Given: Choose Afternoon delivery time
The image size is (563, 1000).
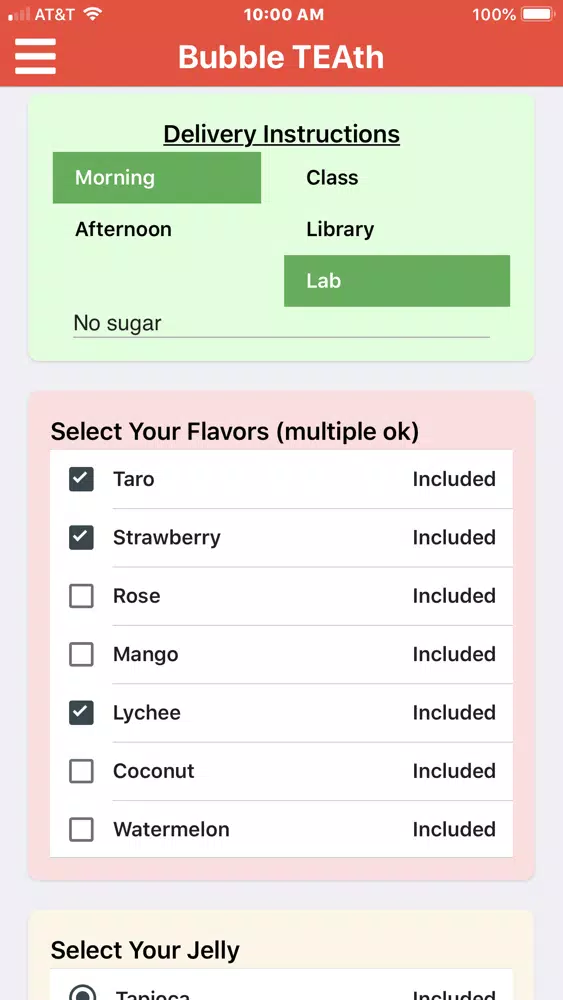Looking at the screenshot, I should point(157,229).
